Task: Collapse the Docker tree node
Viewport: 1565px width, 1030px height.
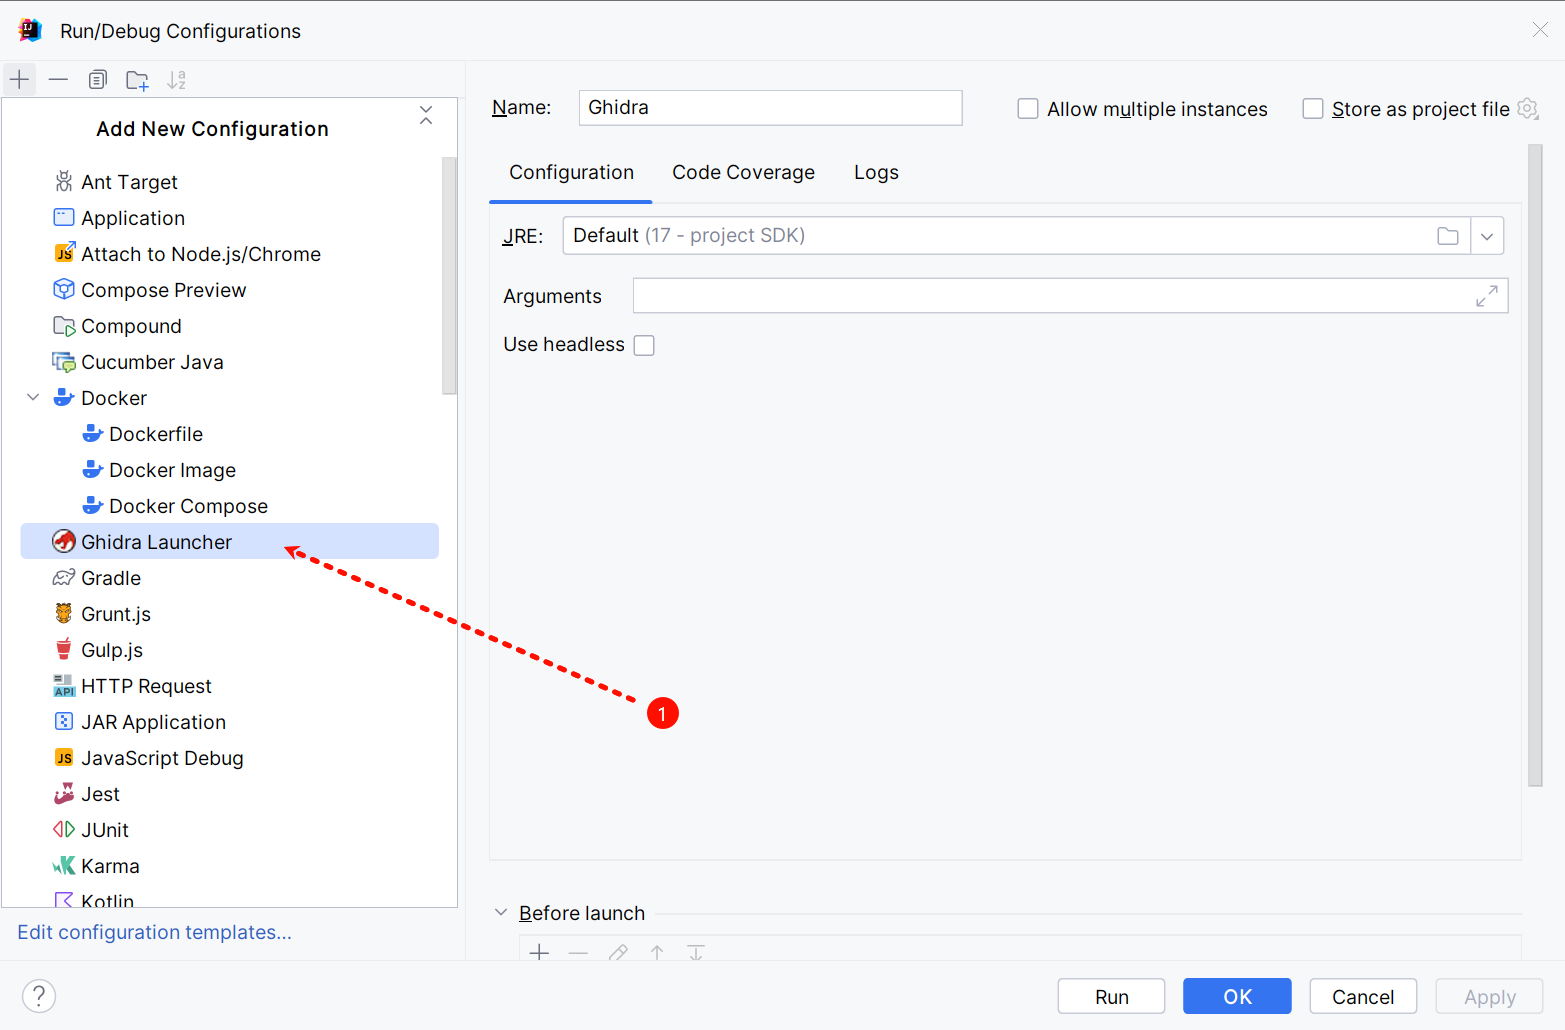Action: point(33,397)
